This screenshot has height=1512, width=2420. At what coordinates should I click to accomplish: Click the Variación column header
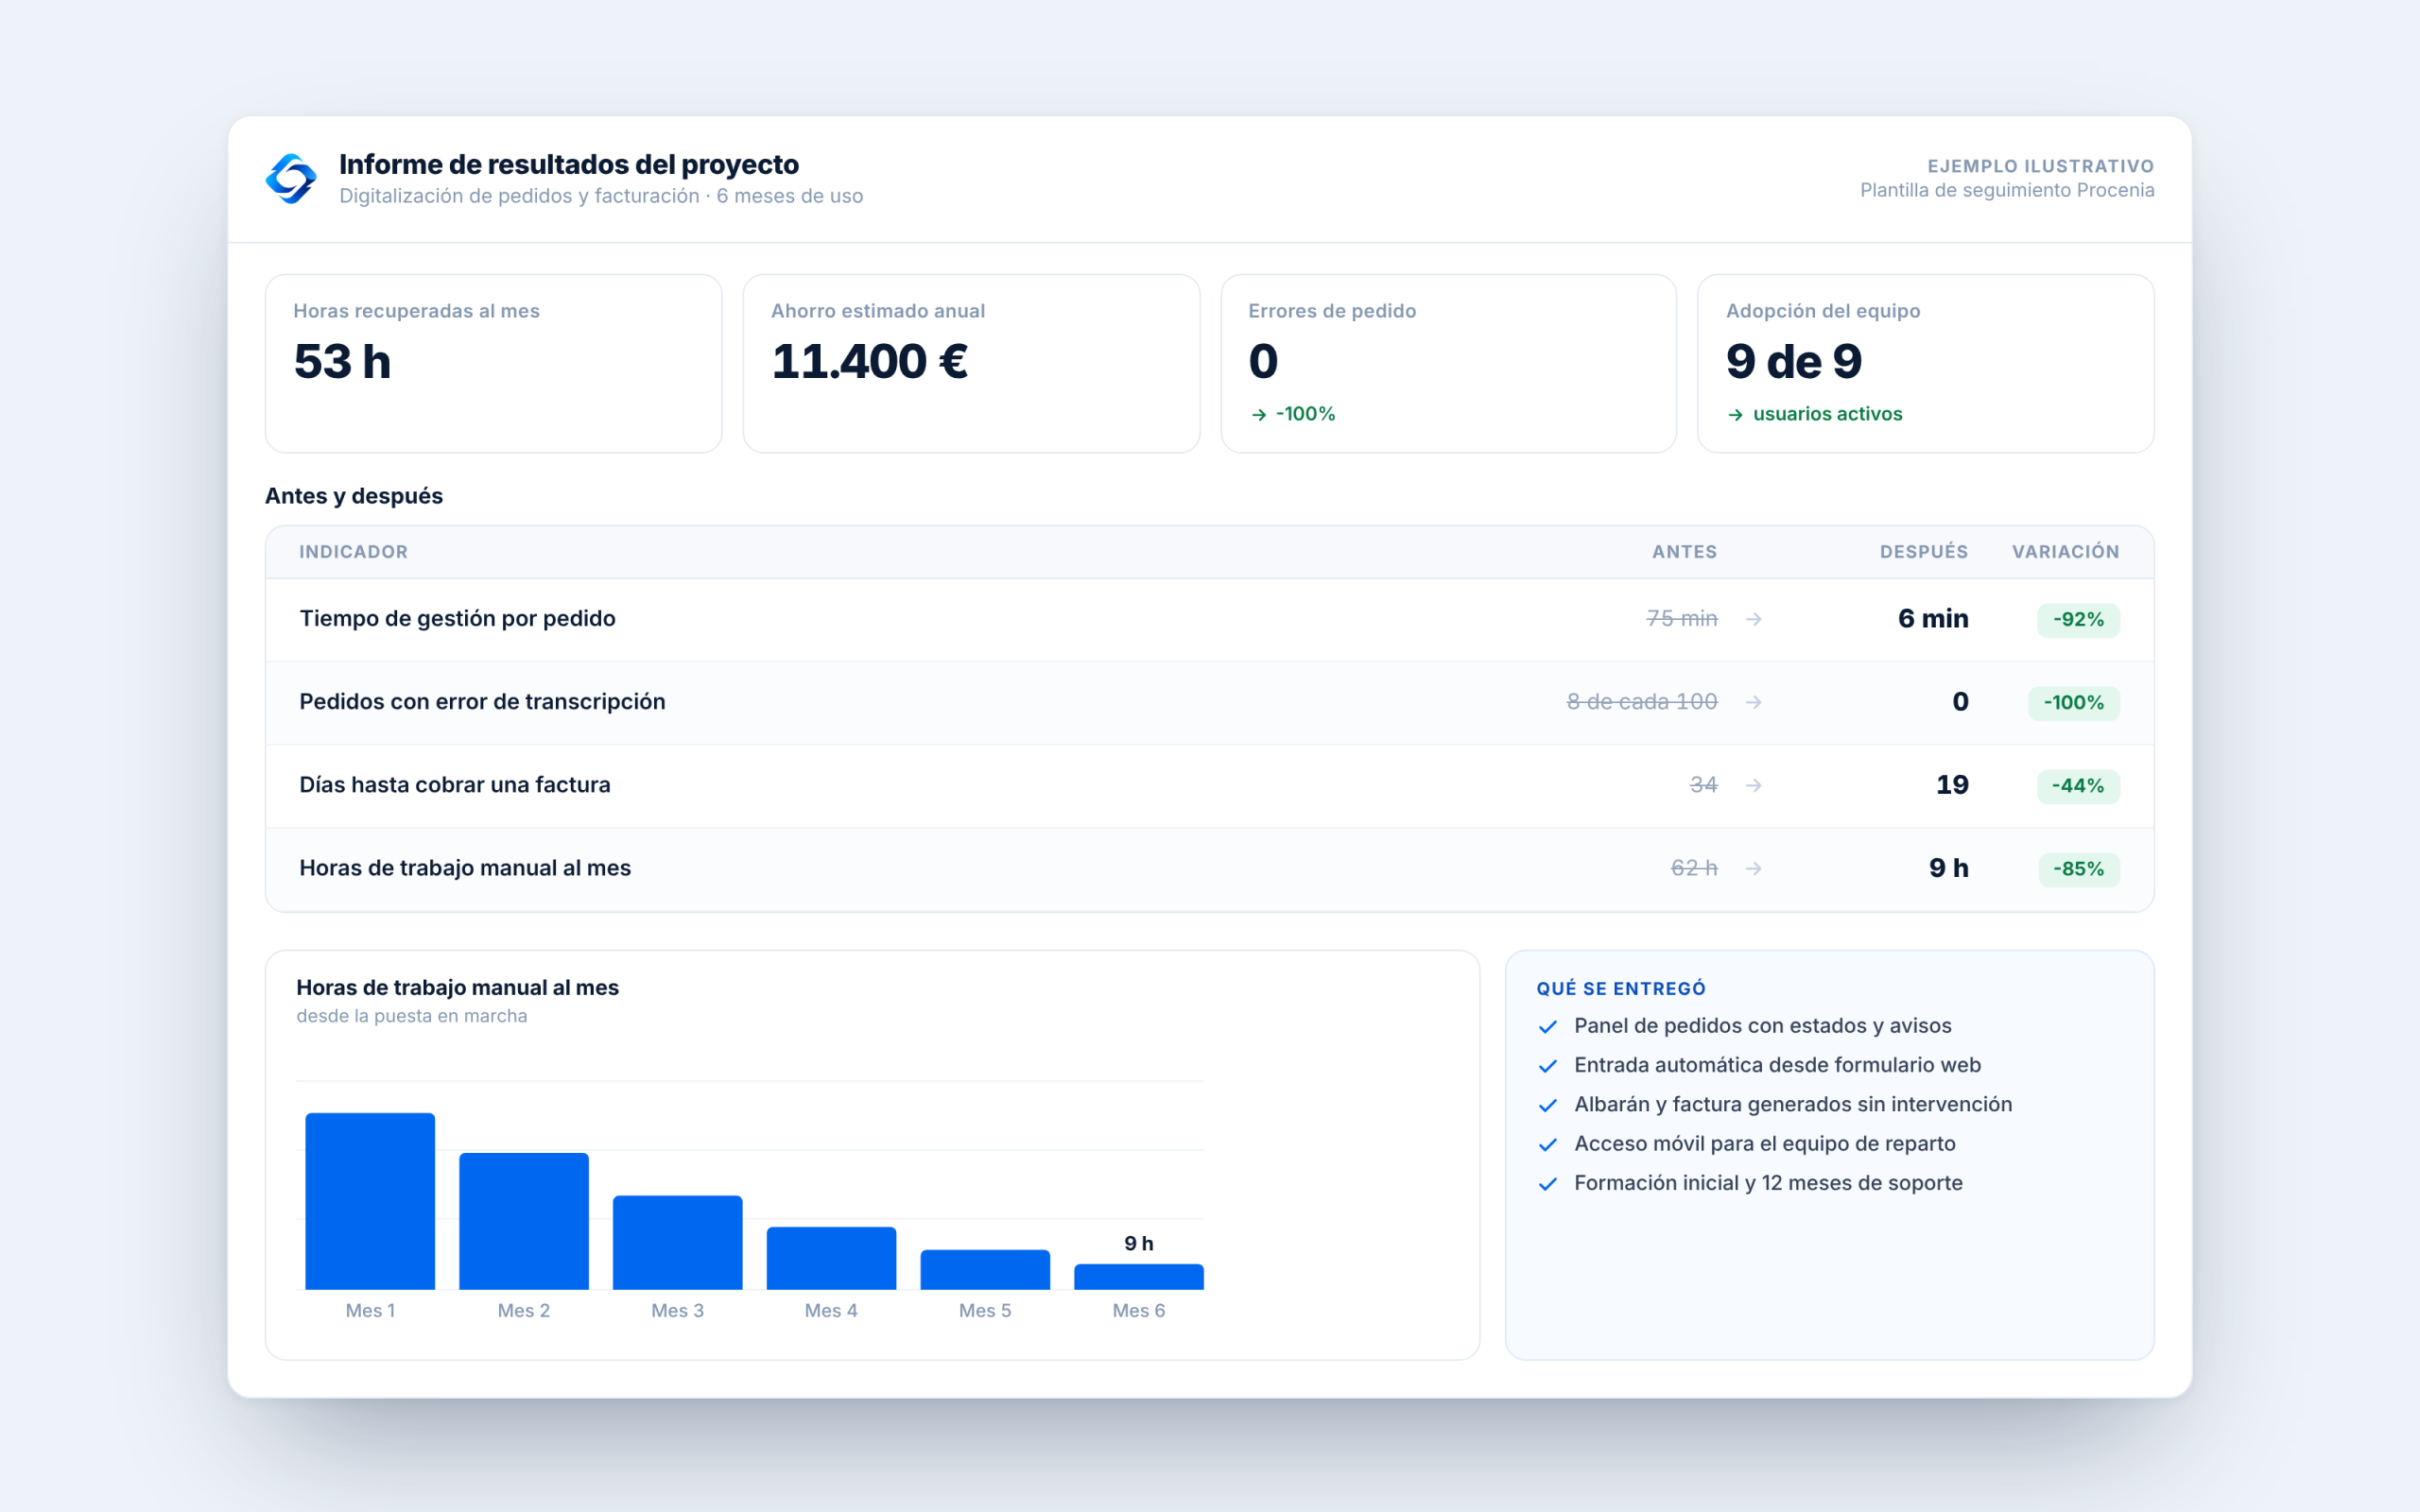2066,552
